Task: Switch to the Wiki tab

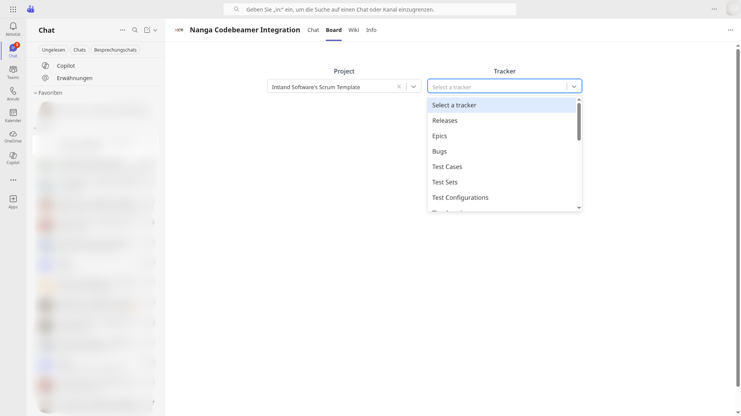Action: [x=353, y=30]
